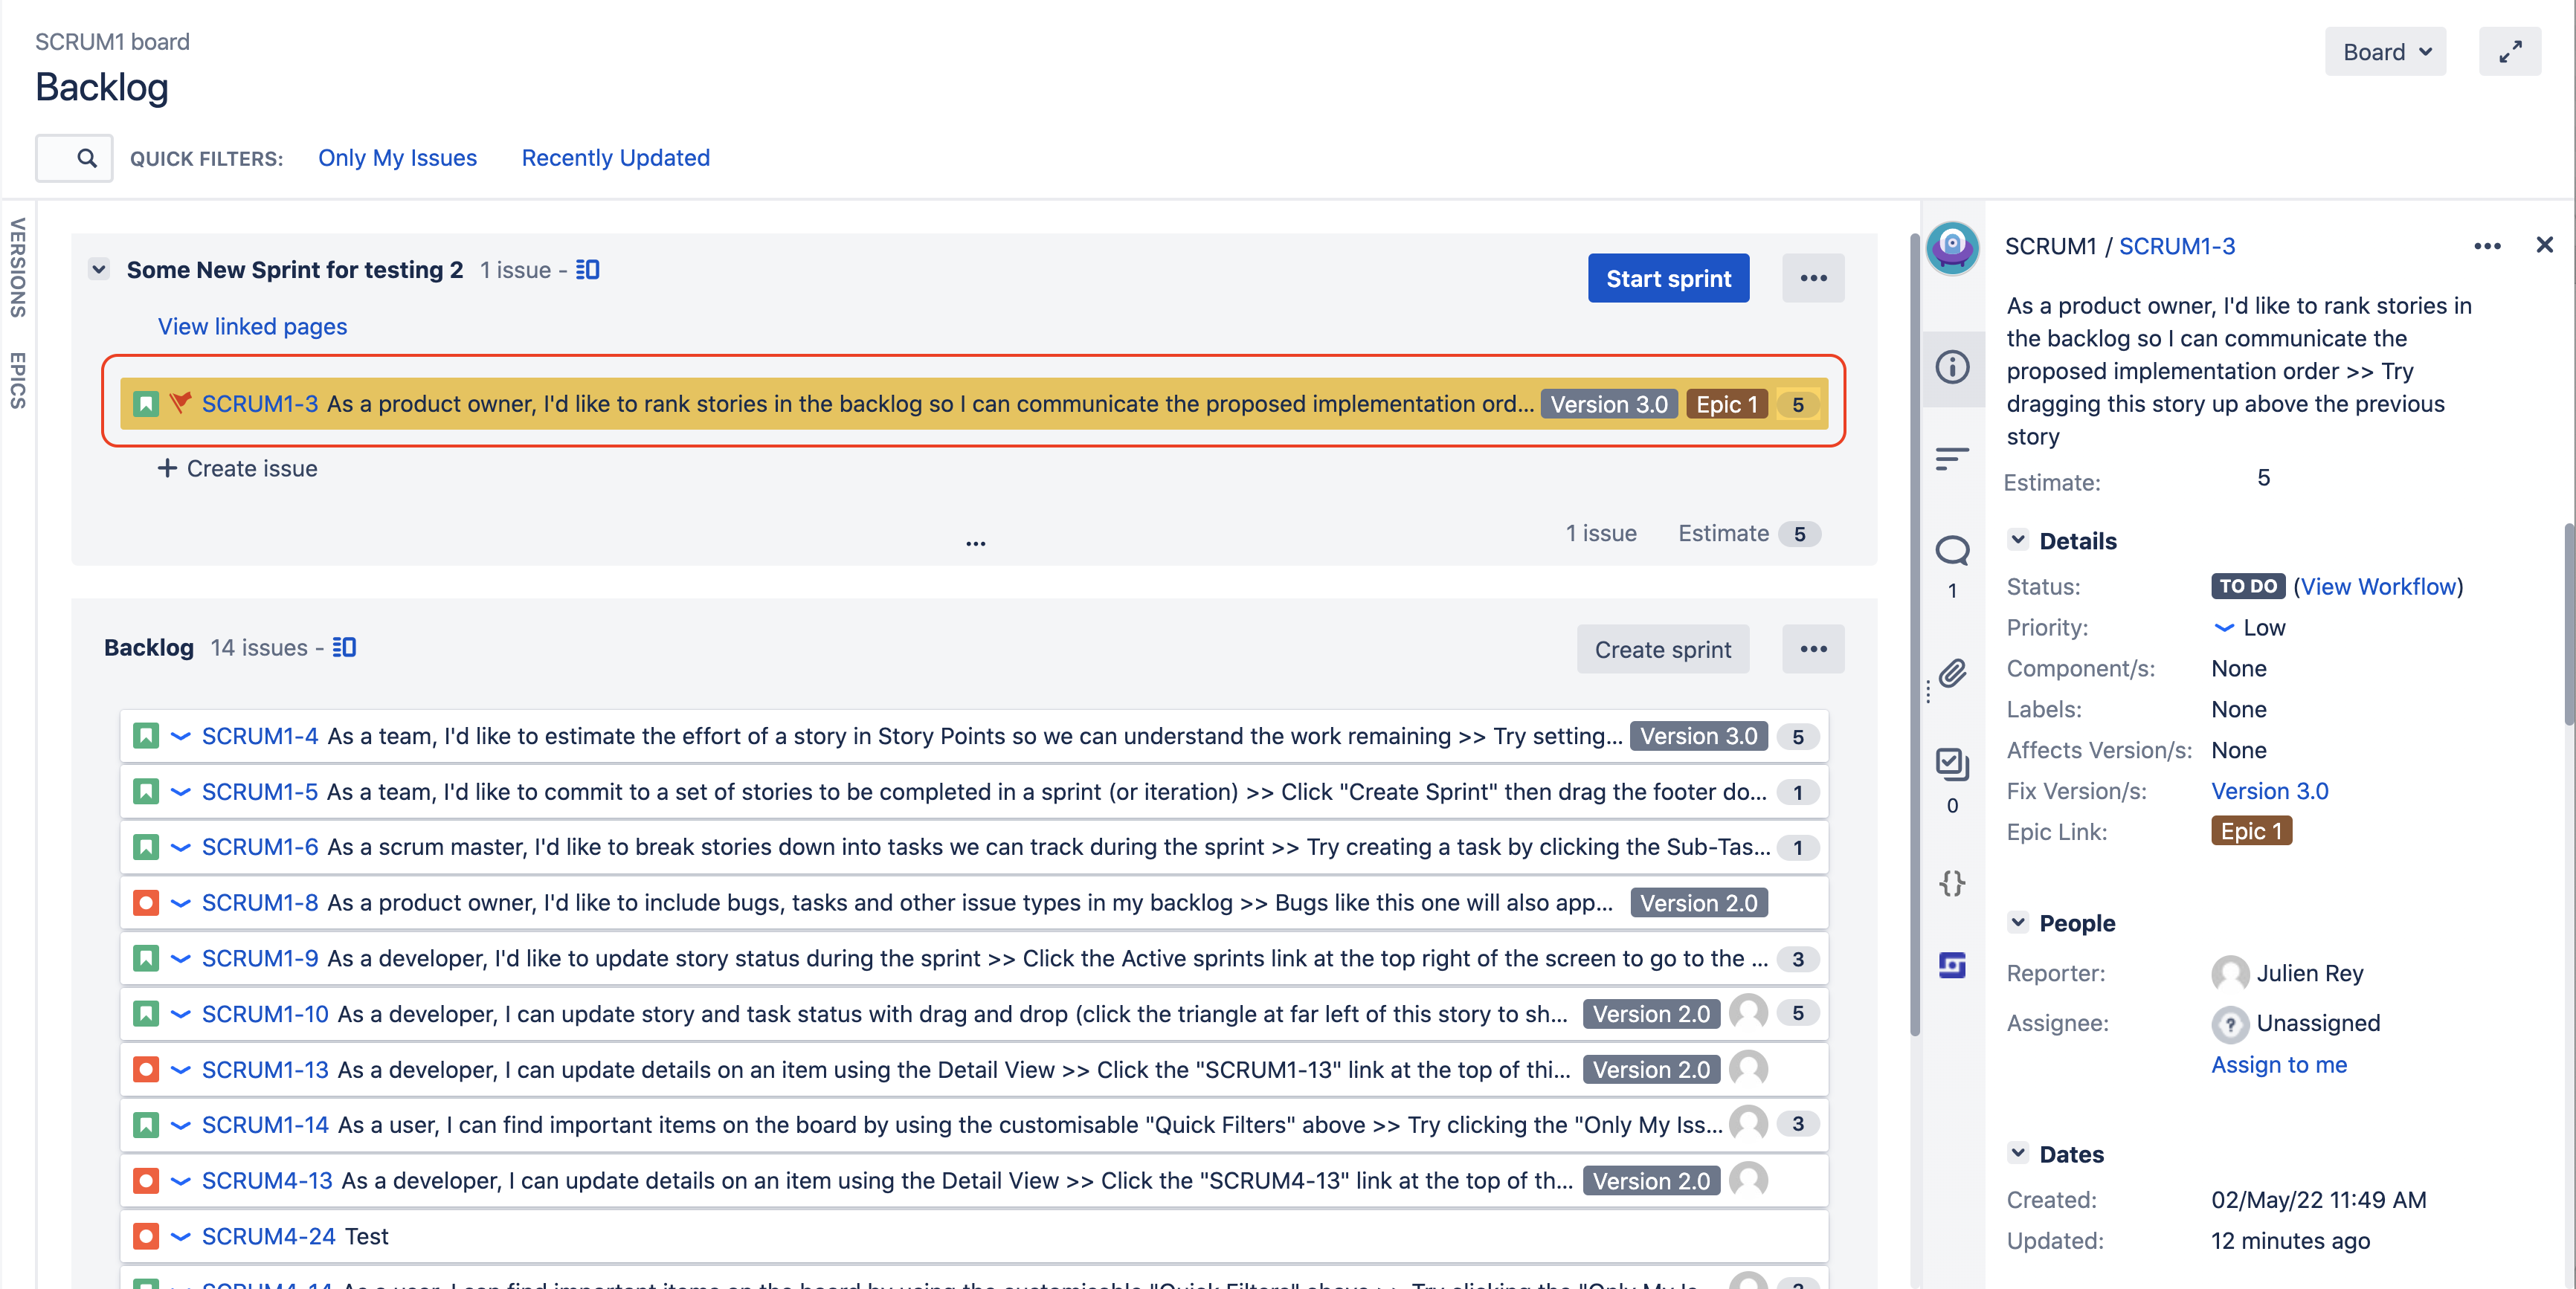Collapse the Details section in issue panel
The image size is (2576, 1289).
pyautogui.click(x=2017, y=540)
